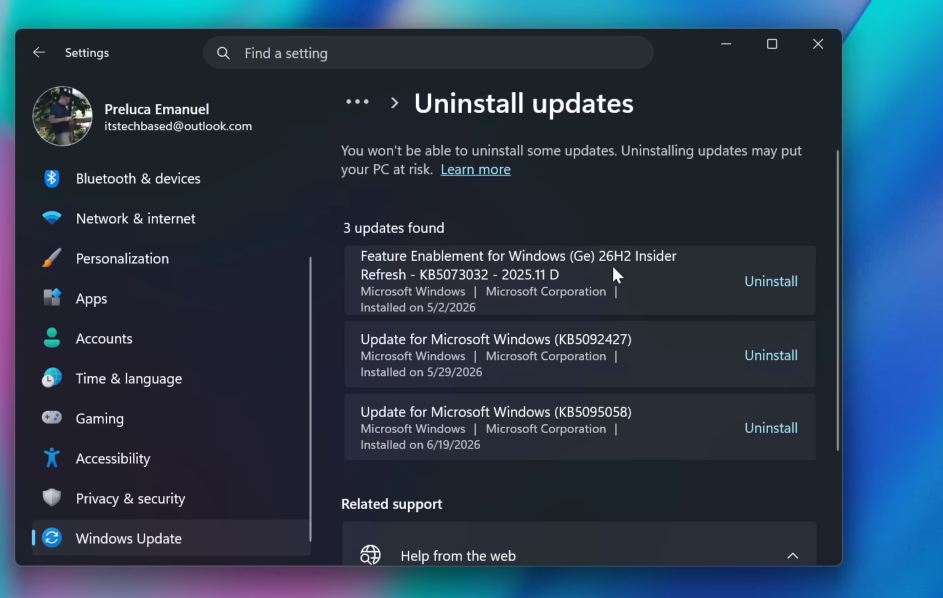Click the Find a setting search box

tap(428, 53)
